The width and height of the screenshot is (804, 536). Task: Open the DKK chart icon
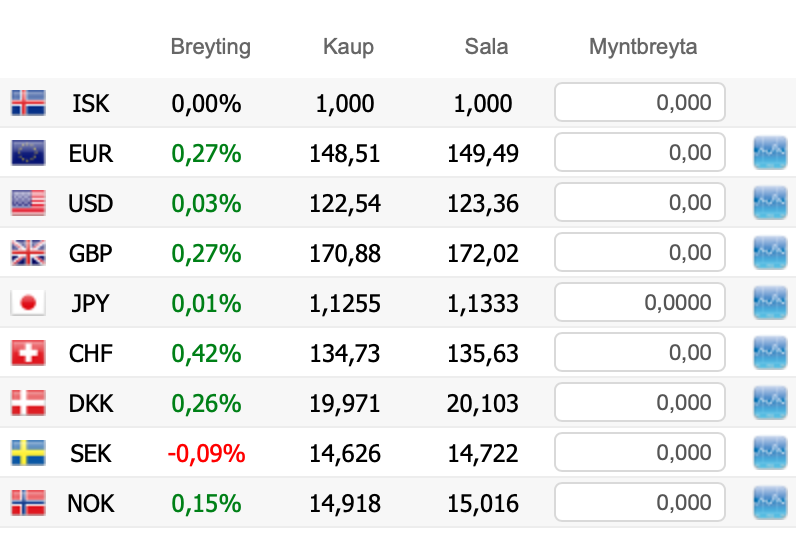tap(770, 403)
